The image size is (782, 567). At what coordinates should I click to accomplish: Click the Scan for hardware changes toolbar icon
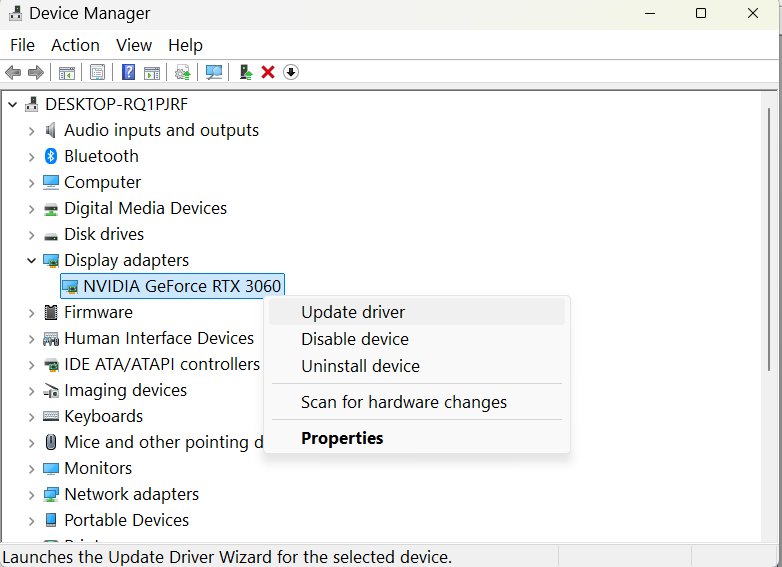coord(213,72)
